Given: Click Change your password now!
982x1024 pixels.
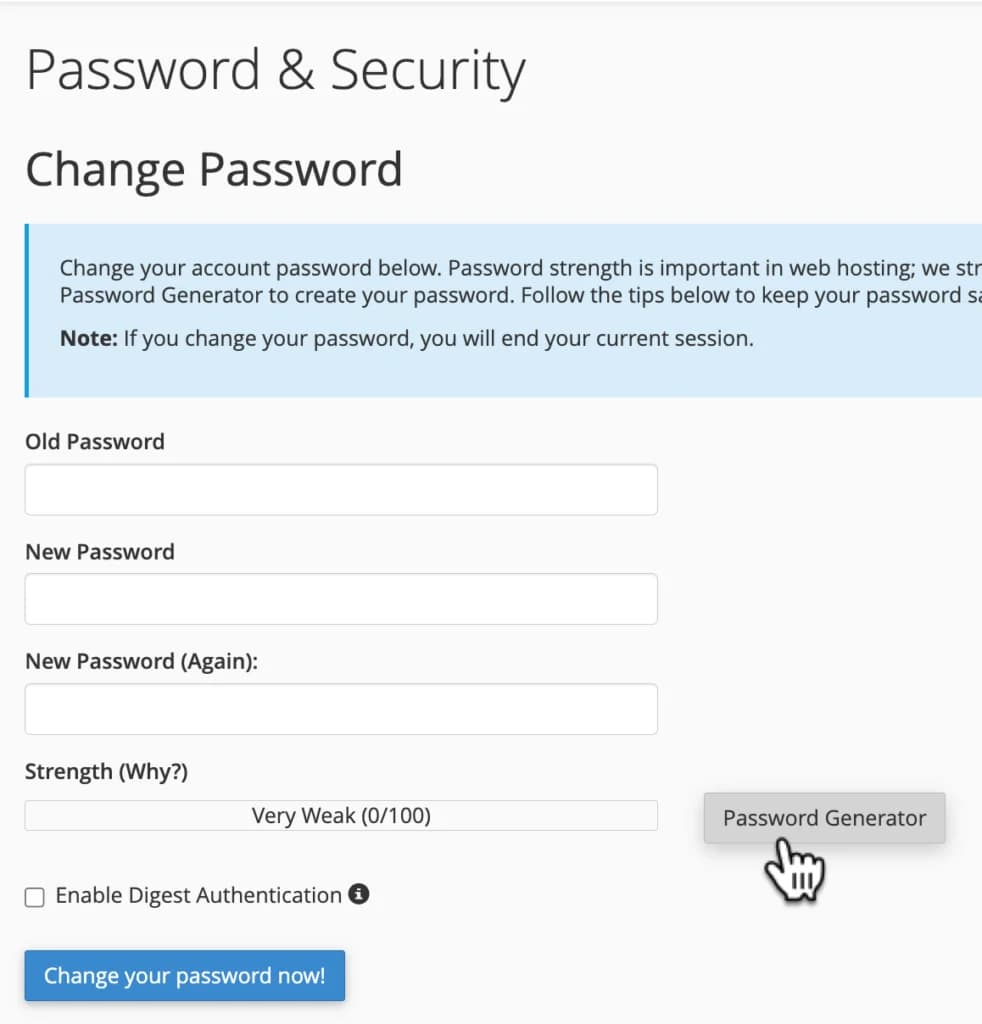Looking at the screenshot, I should [184, 975].
